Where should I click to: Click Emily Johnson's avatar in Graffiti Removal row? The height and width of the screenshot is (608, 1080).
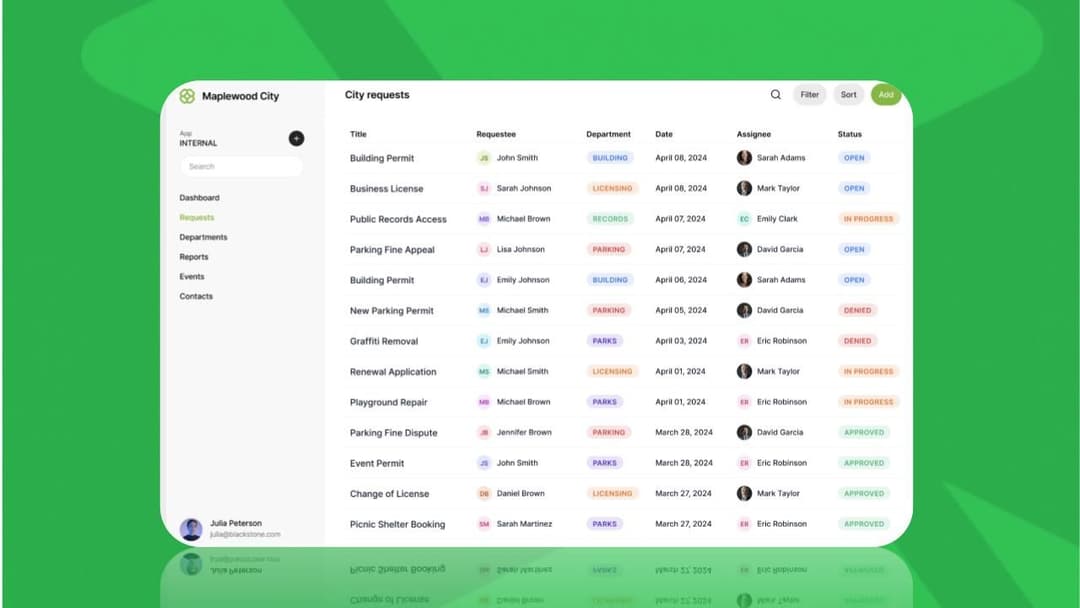(x=484, y=341)
